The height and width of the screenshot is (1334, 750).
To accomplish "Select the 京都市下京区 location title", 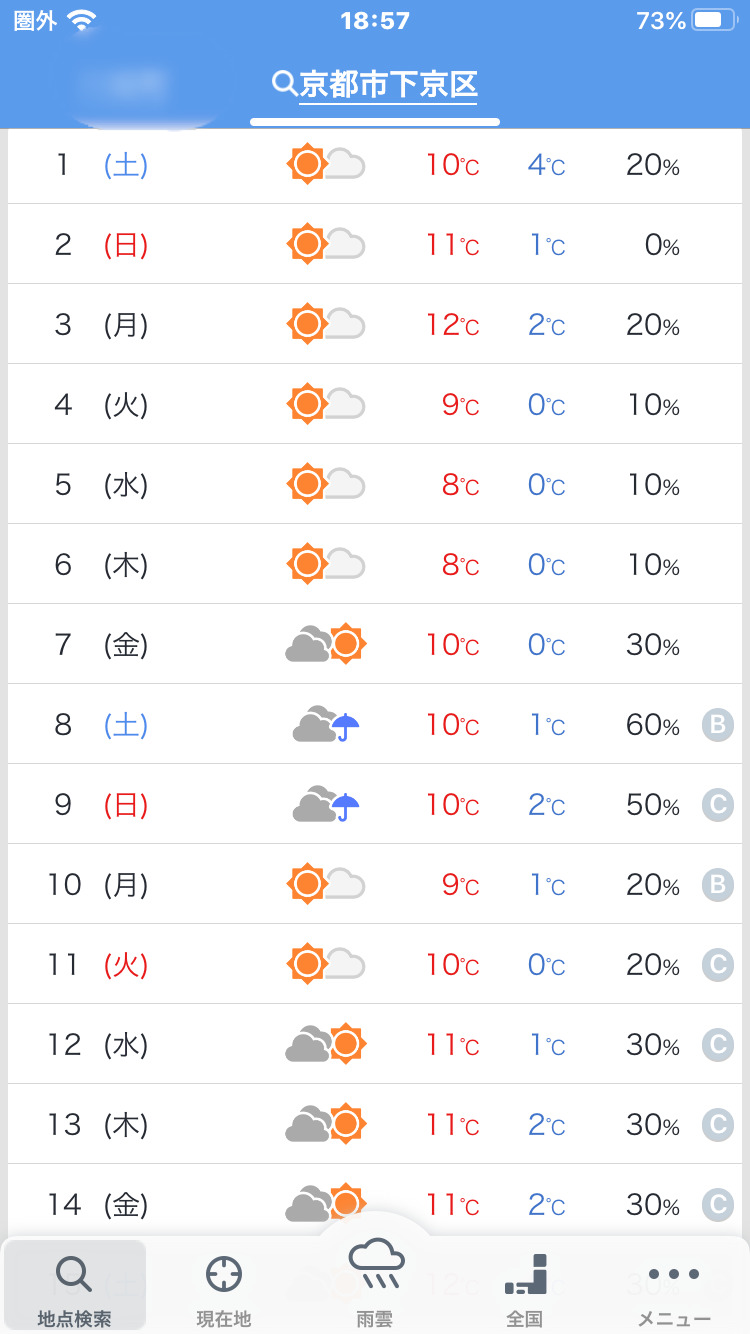I will [388, 84].
